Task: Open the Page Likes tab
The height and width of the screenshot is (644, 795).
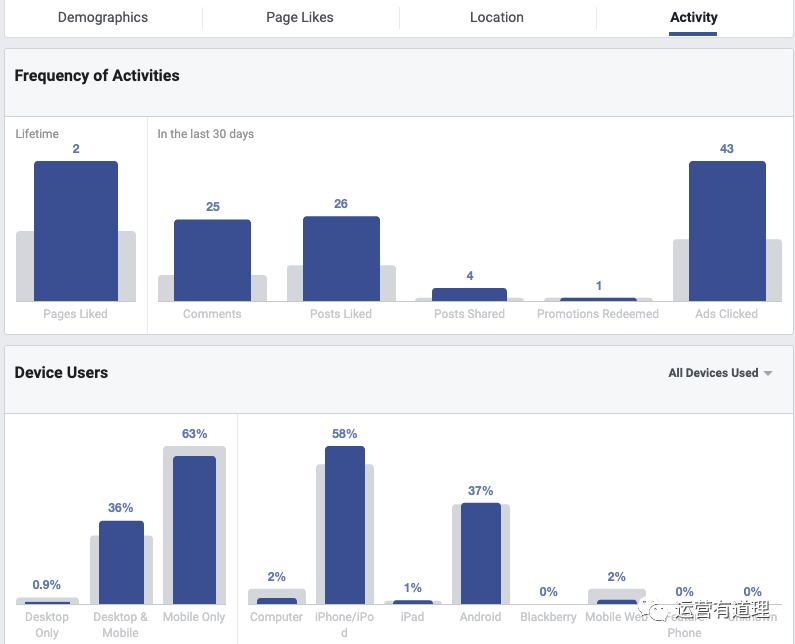Action: click(300, 18)
